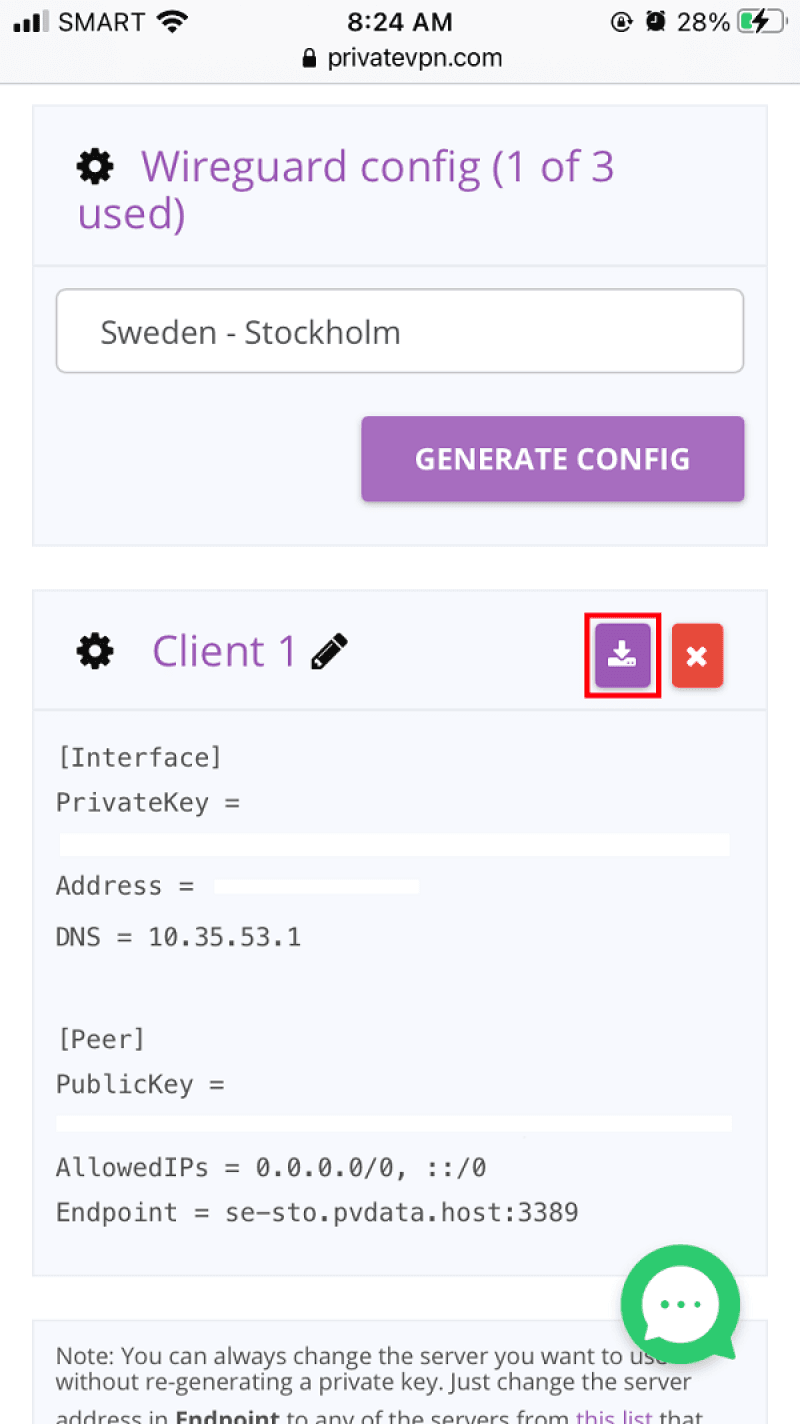Open the Sweden - Stockholm server dropdown
The image size is (800, 1424).
point(399,331)
